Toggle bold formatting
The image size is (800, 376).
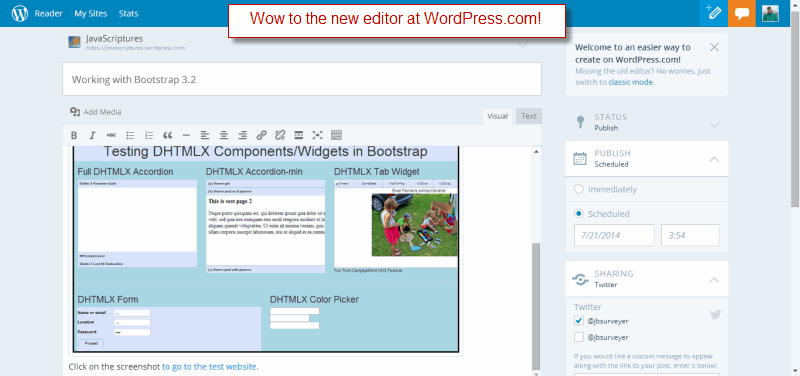pos(74,135)
